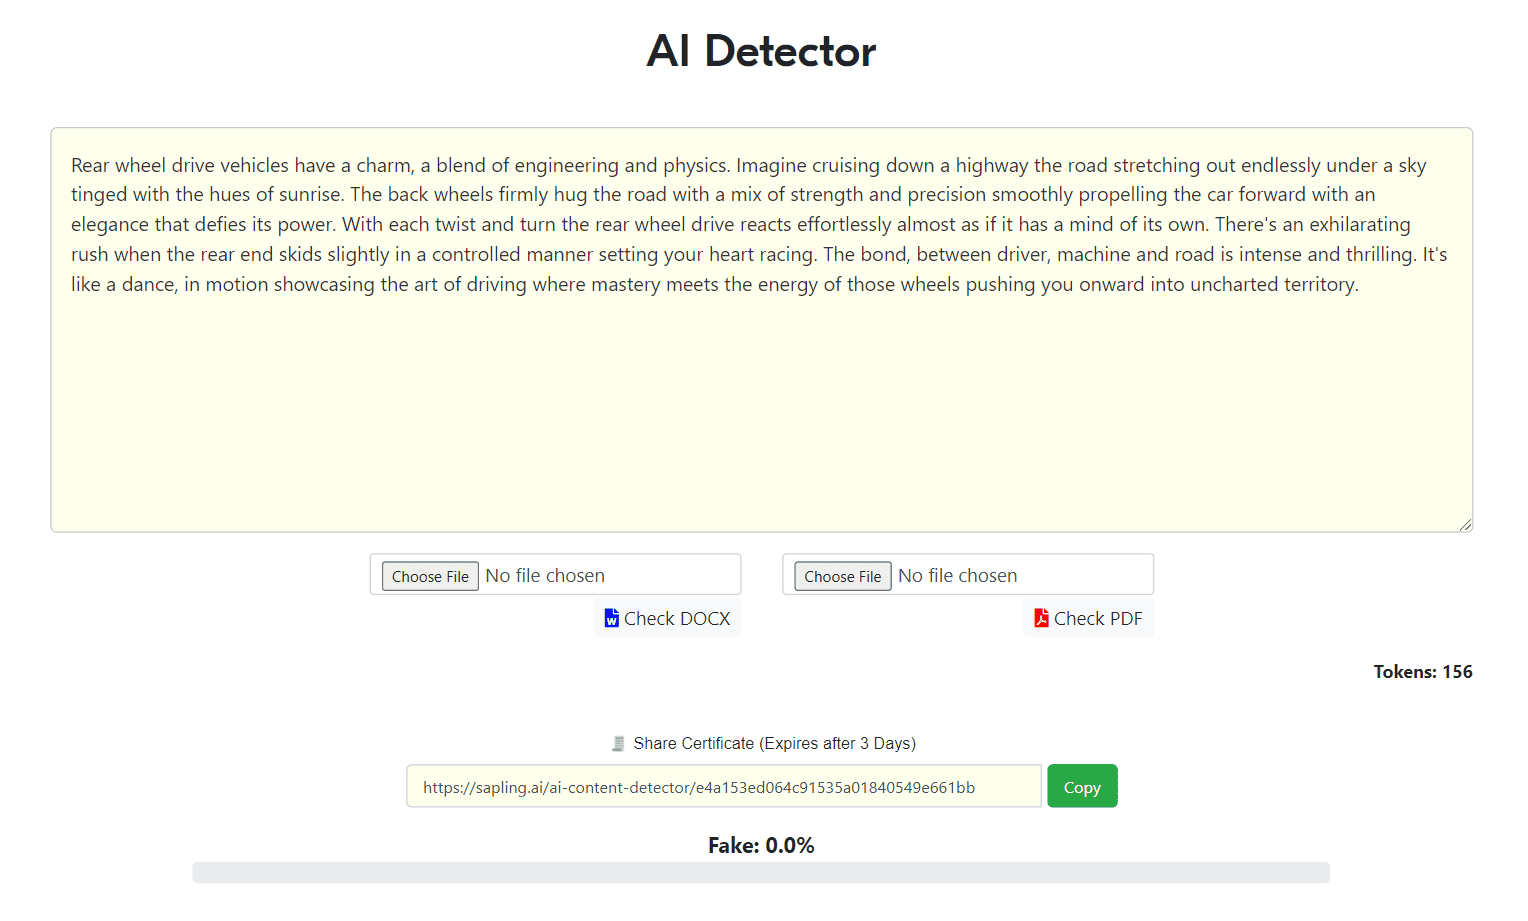Click the resize handle of the text area
Image resolution: width=1528 pixels, height=921 pixels.
pos(1465,525)
